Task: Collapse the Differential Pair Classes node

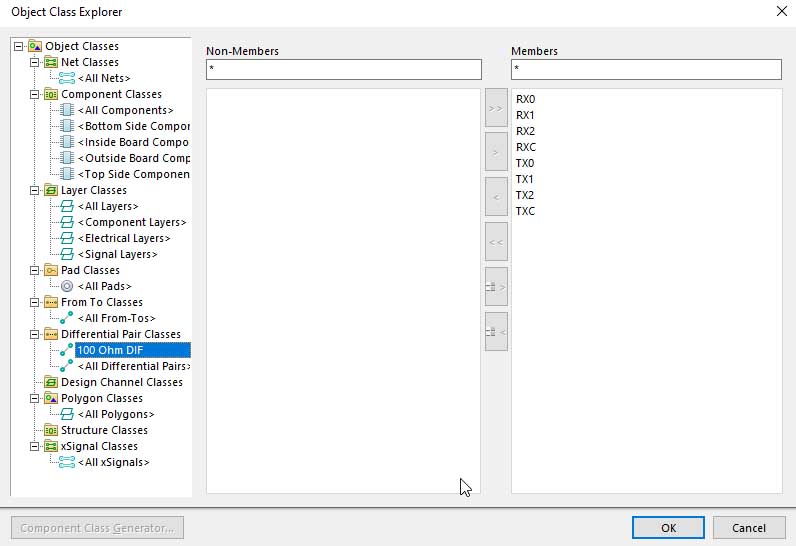Action: pyautogui.click(x=35, y=334)
